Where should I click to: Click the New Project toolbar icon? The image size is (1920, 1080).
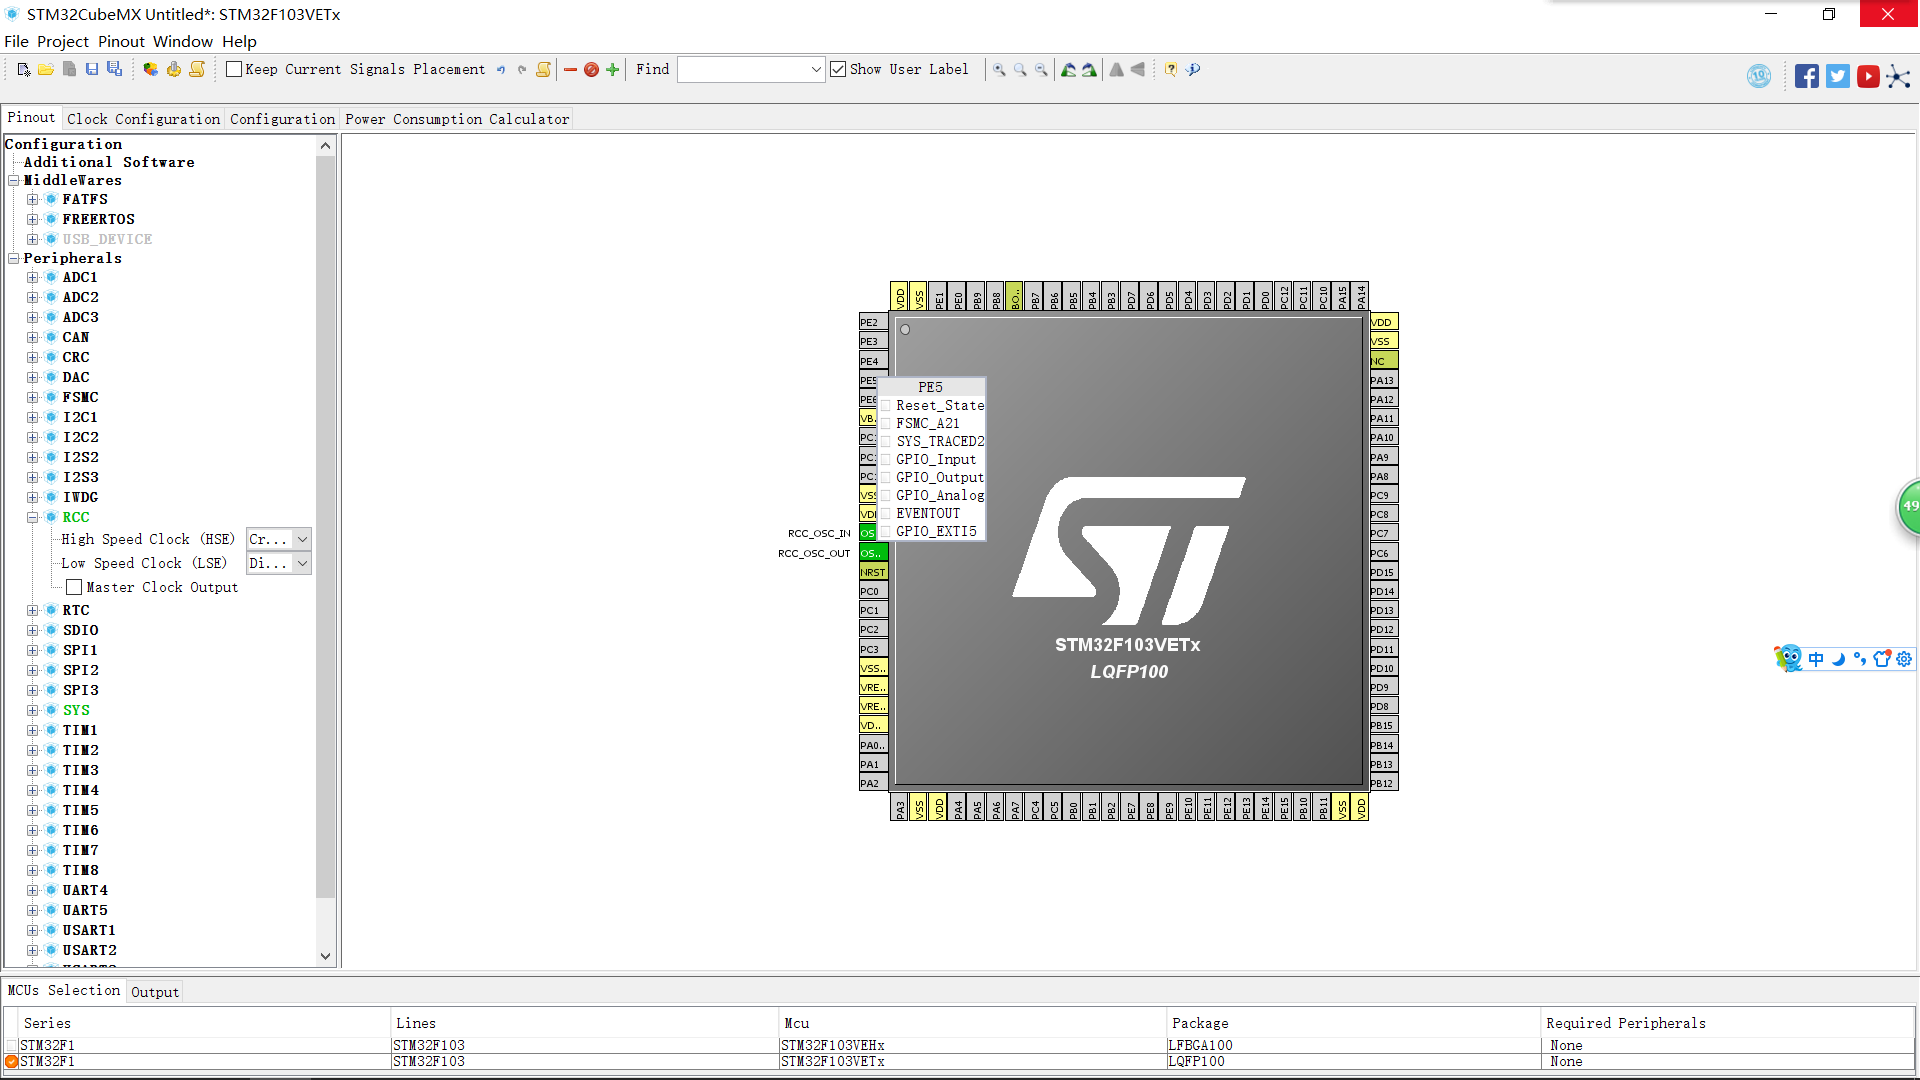pos(24,69)
